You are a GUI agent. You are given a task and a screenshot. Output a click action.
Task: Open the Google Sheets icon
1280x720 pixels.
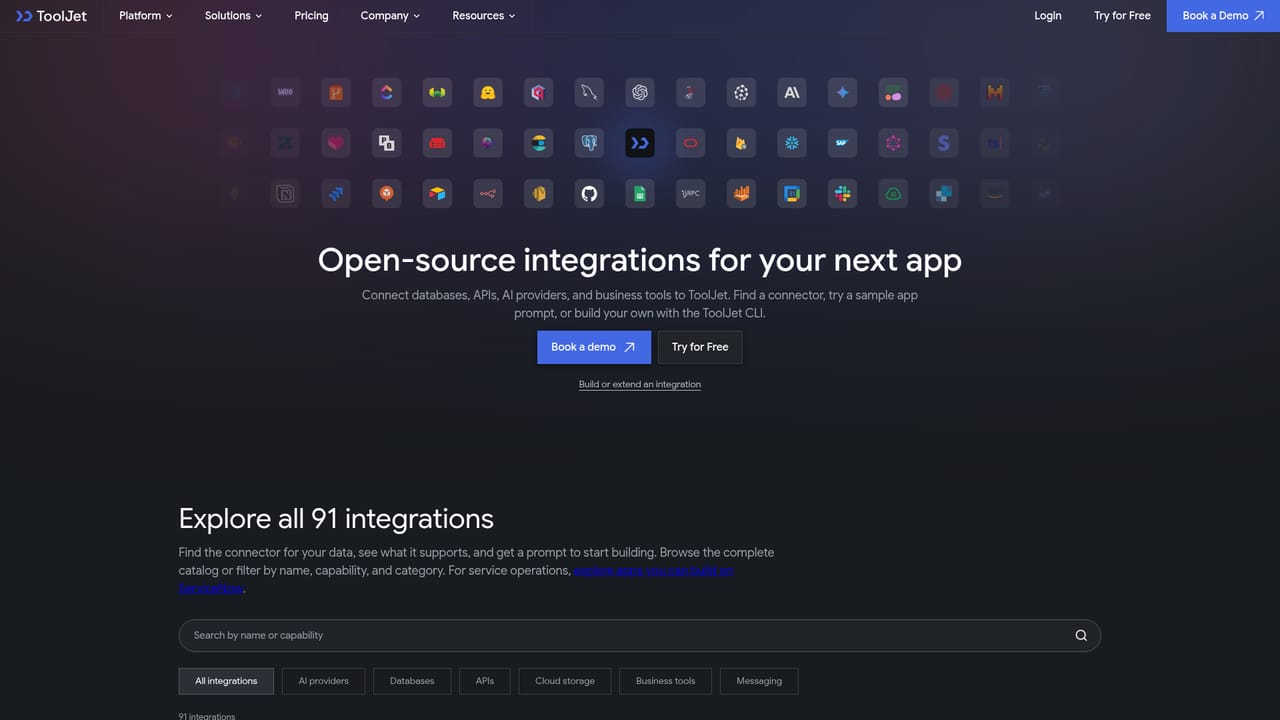(640, 194)
